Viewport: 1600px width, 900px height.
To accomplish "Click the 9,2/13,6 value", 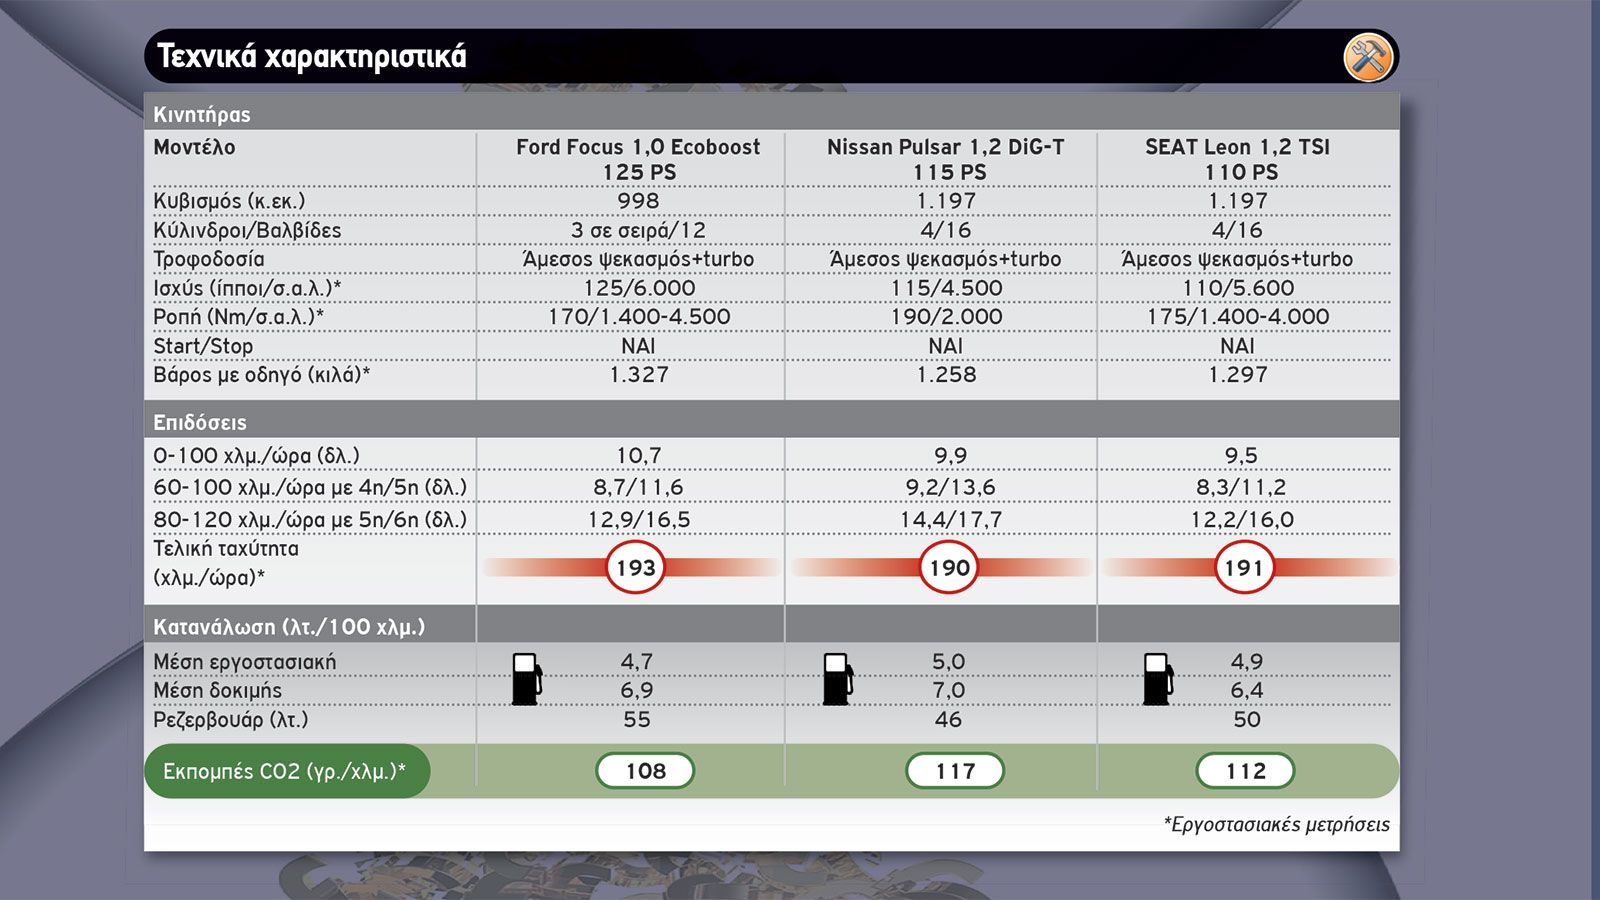I will coord(950,488).
